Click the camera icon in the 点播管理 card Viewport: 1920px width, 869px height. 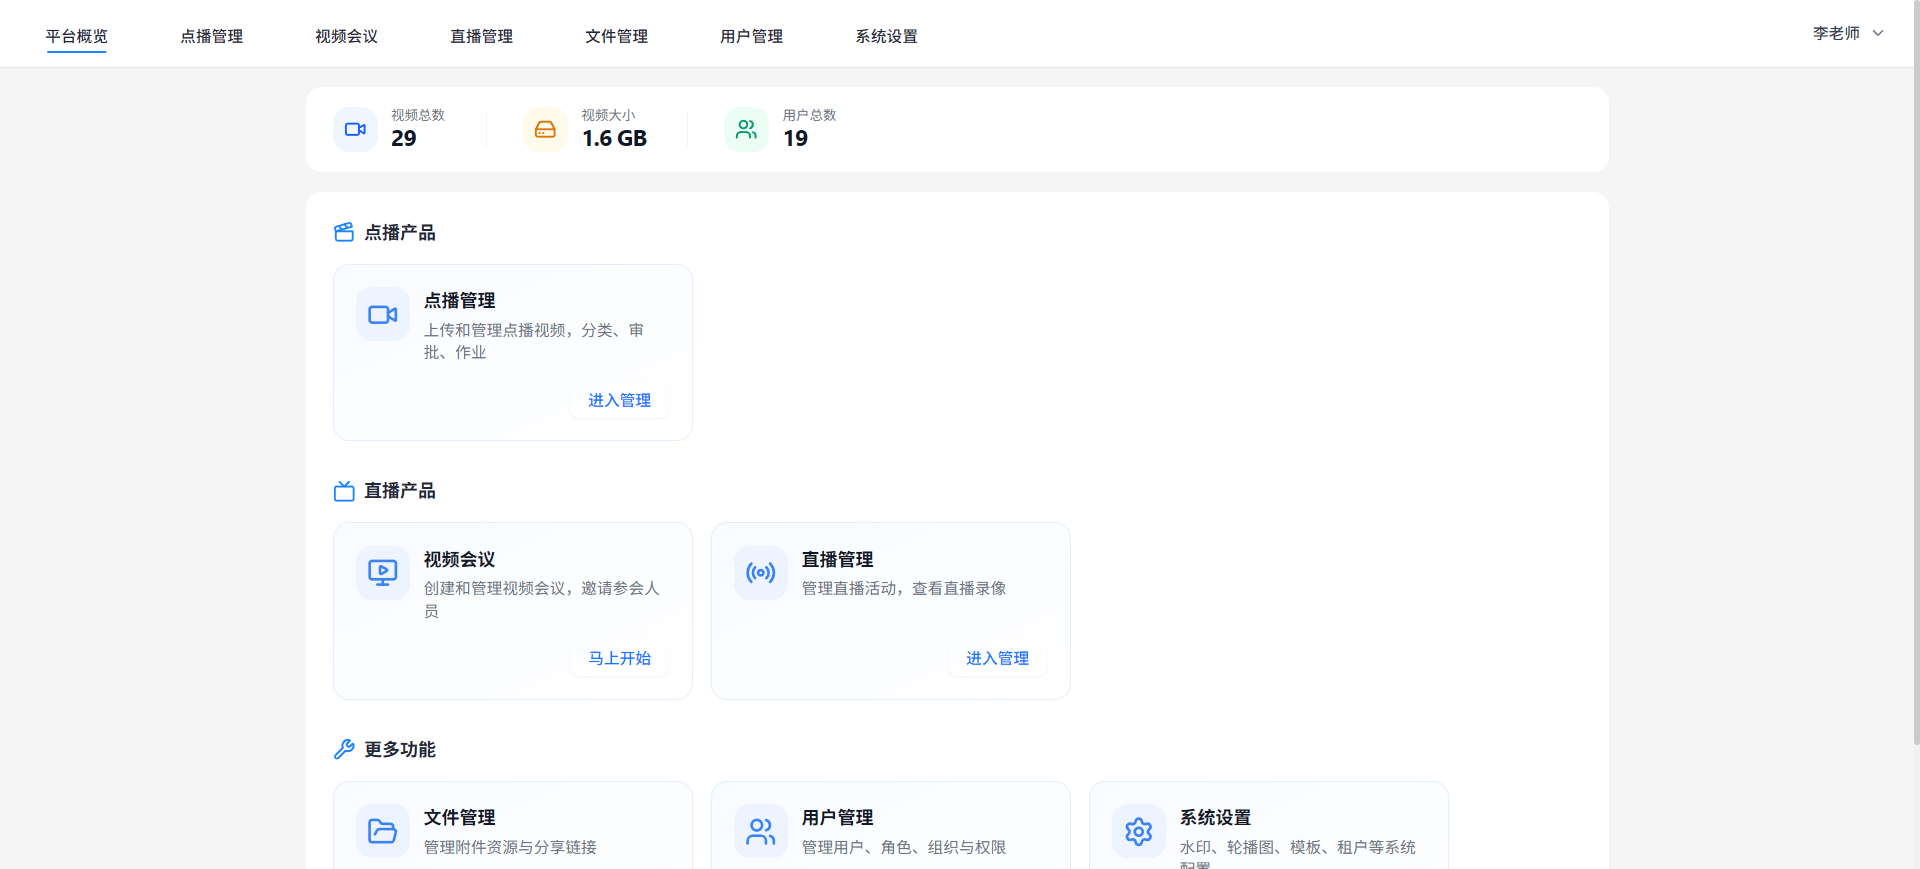point(383,315)
